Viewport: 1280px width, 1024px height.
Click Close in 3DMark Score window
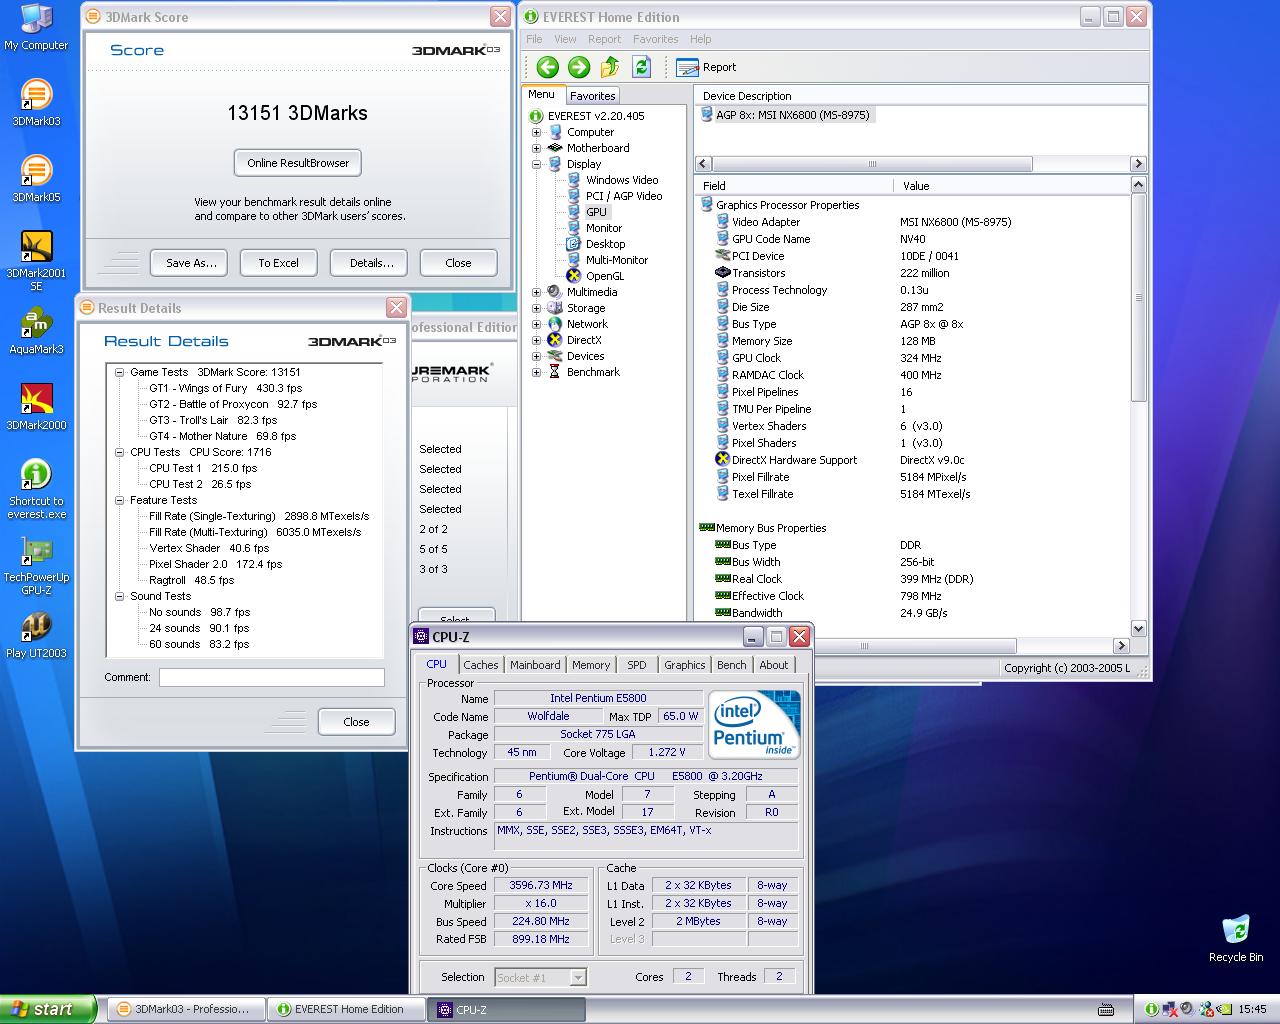458,263
